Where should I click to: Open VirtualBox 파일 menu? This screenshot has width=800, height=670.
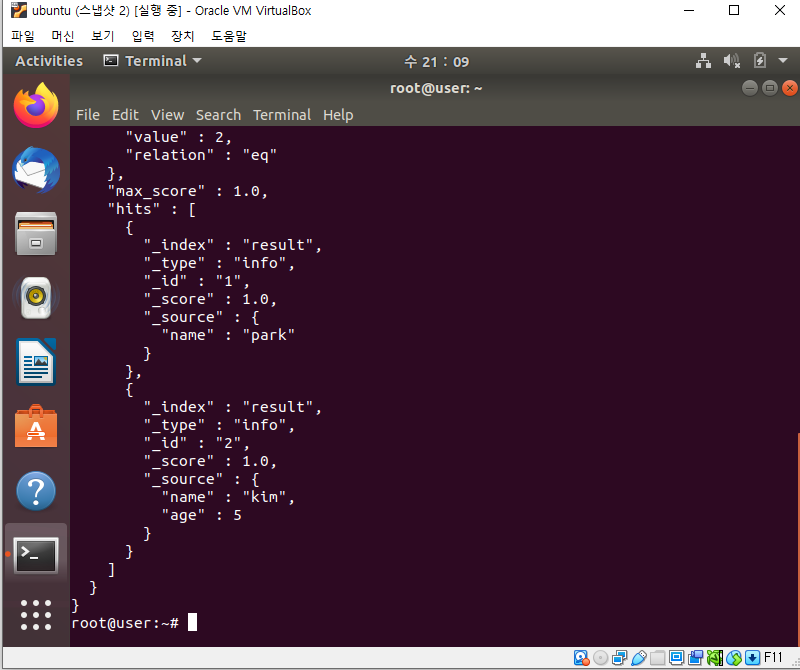22,36
